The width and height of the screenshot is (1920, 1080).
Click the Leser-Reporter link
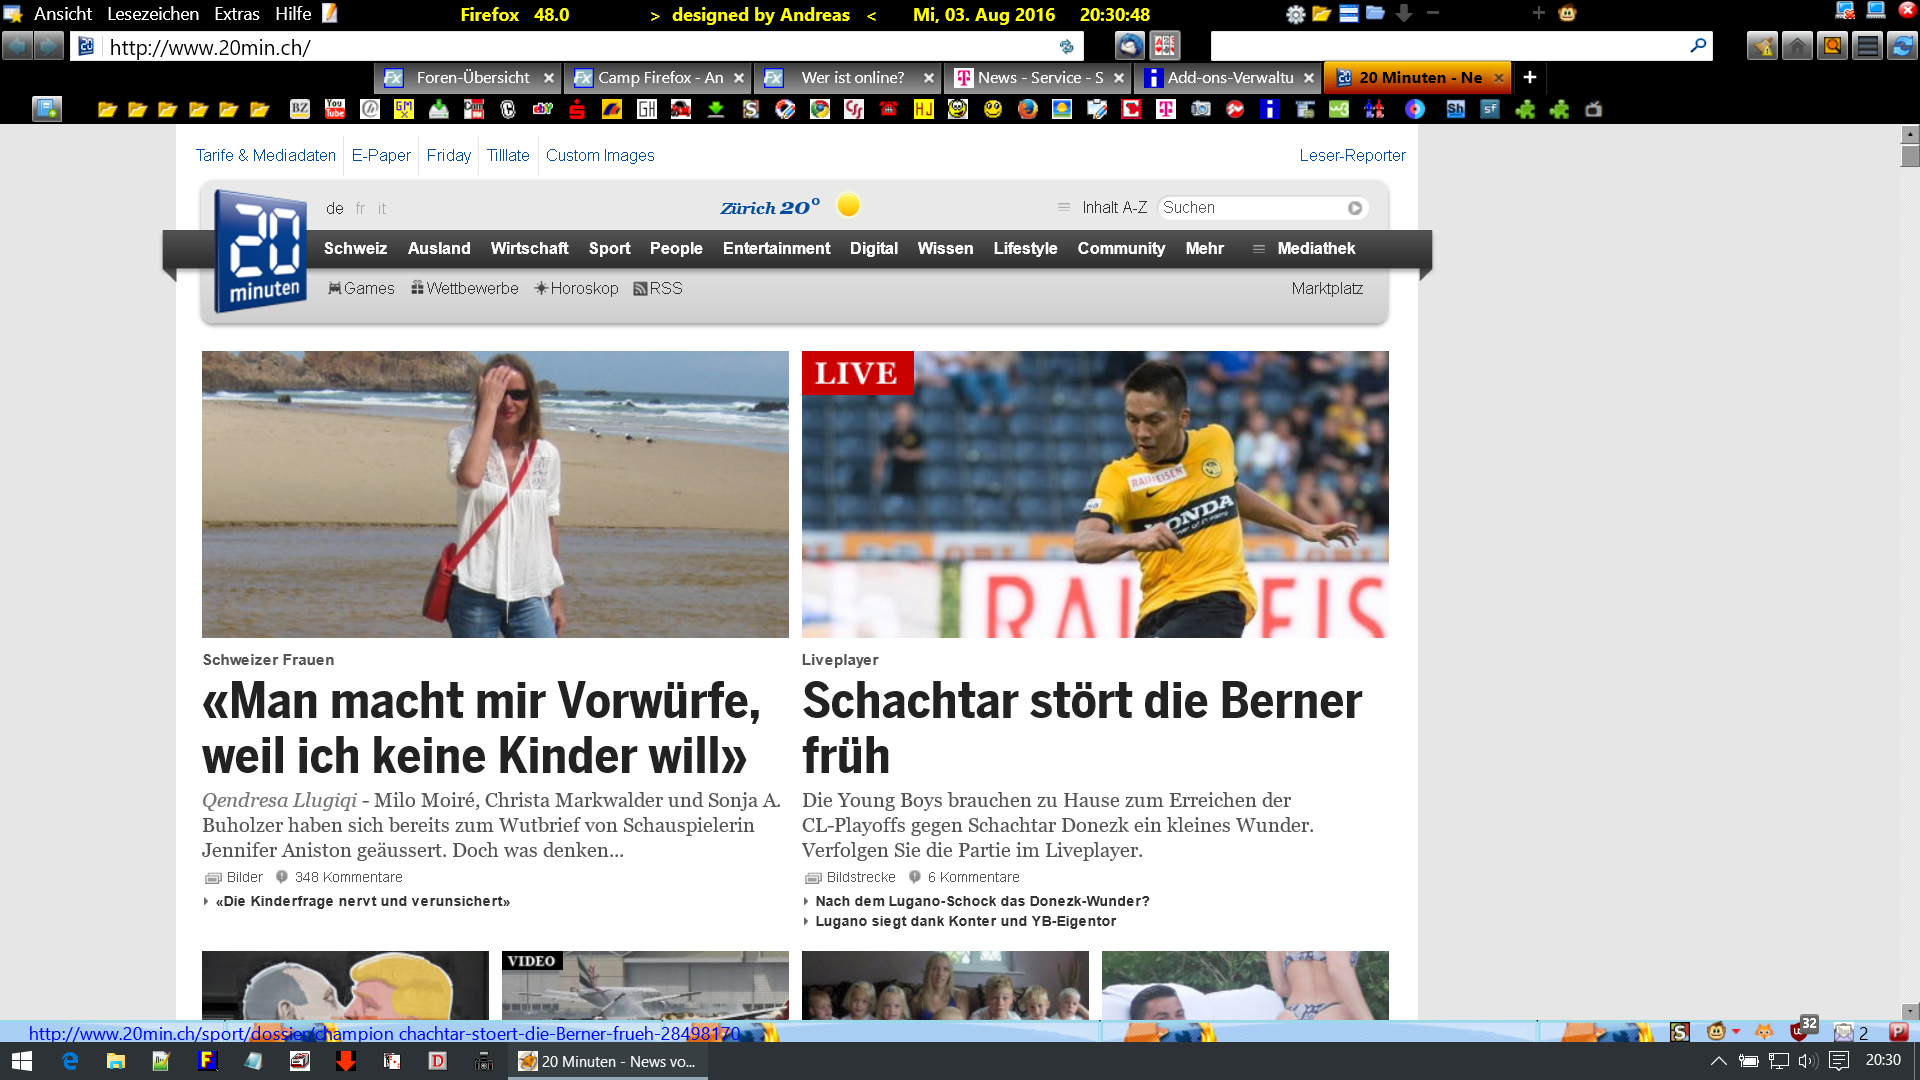click(1352, 155)
